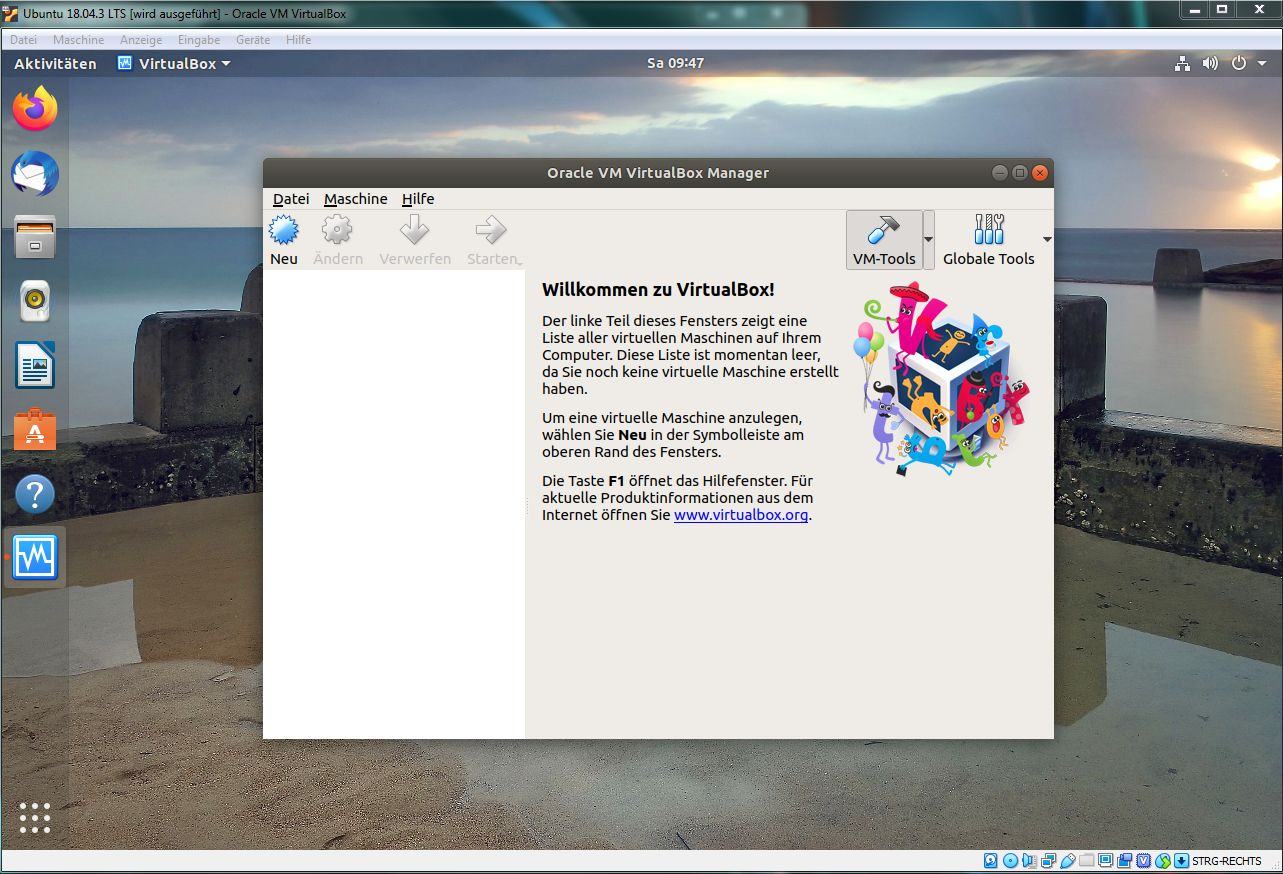Launch Thunderbird from the Ubuntu dock
The height and width of the screenshot is (874, 1283).
point(35,174)
